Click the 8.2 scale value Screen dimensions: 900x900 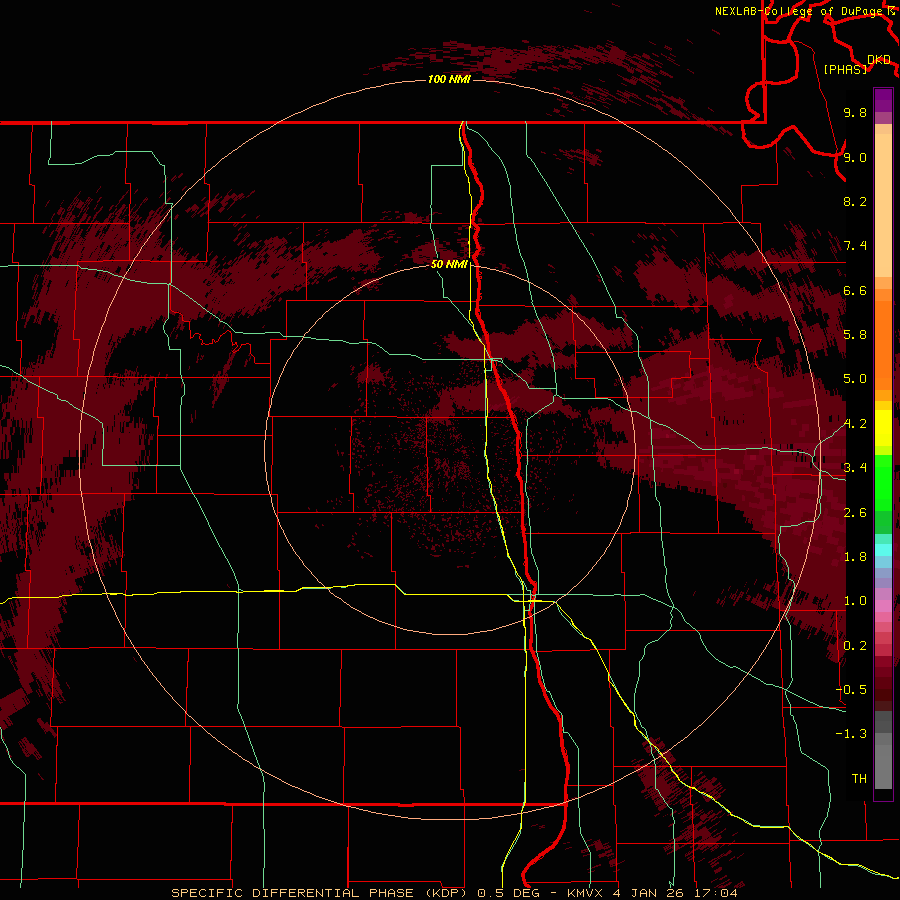click(855, 201)
